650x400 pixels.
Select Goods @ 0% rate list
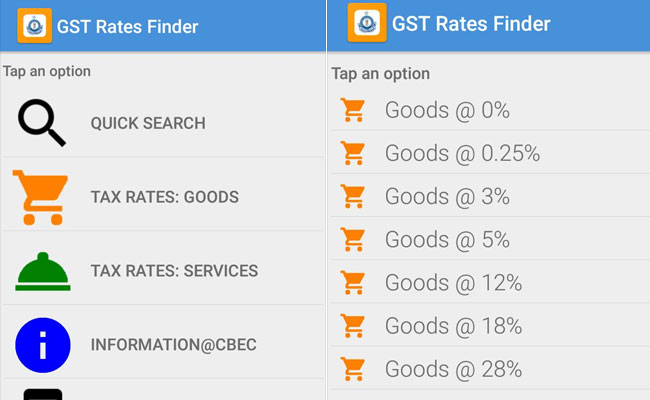pyautogui.click(x=447, y=110)
